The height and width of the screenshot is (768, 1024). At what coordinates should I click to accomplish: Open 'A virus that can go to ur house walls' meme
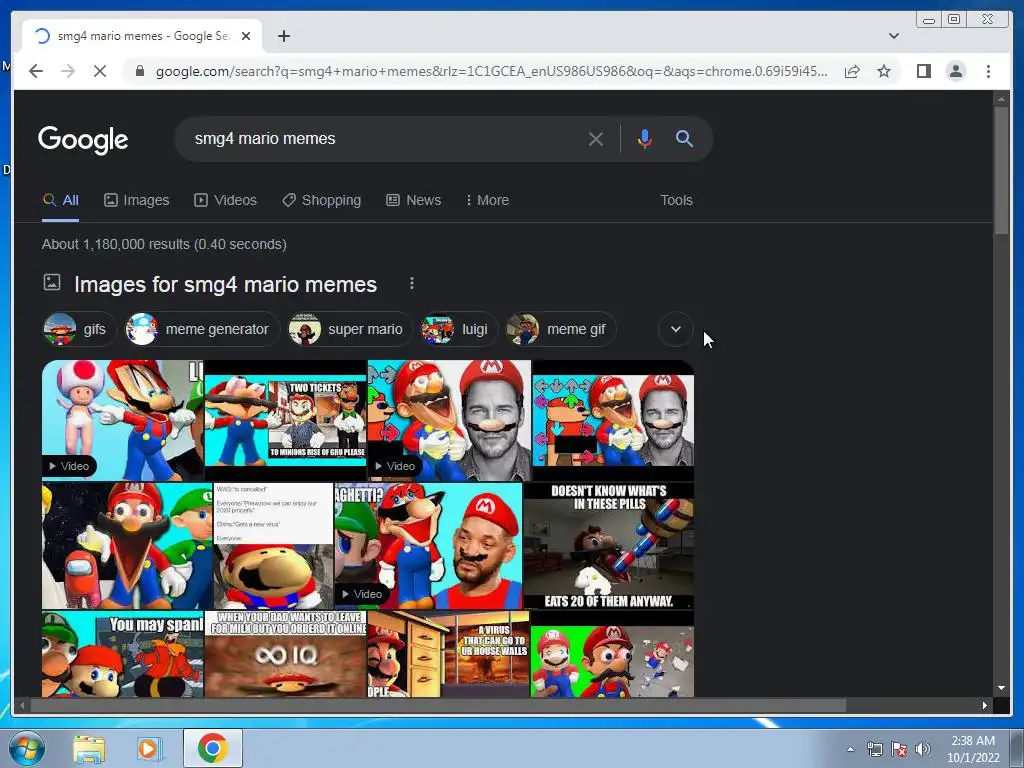pos(448,654)
